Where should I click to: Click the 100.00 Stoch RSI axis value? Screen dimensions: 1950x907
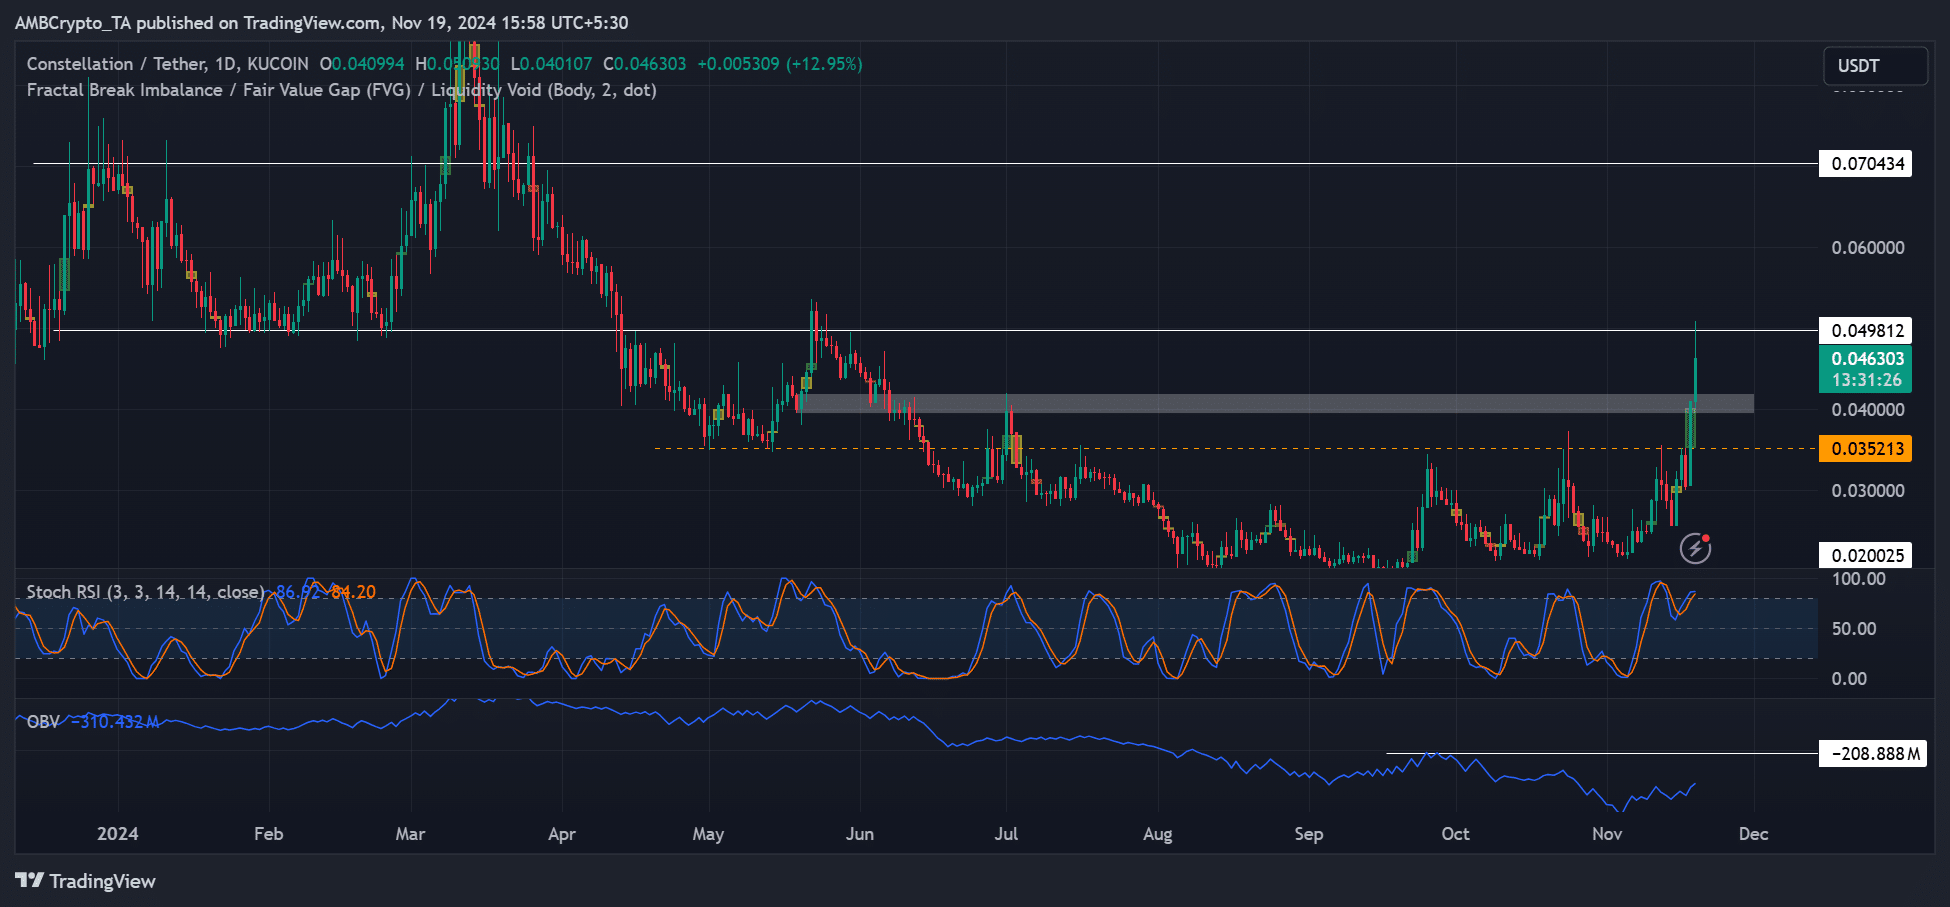click(x=1858, y=579)
